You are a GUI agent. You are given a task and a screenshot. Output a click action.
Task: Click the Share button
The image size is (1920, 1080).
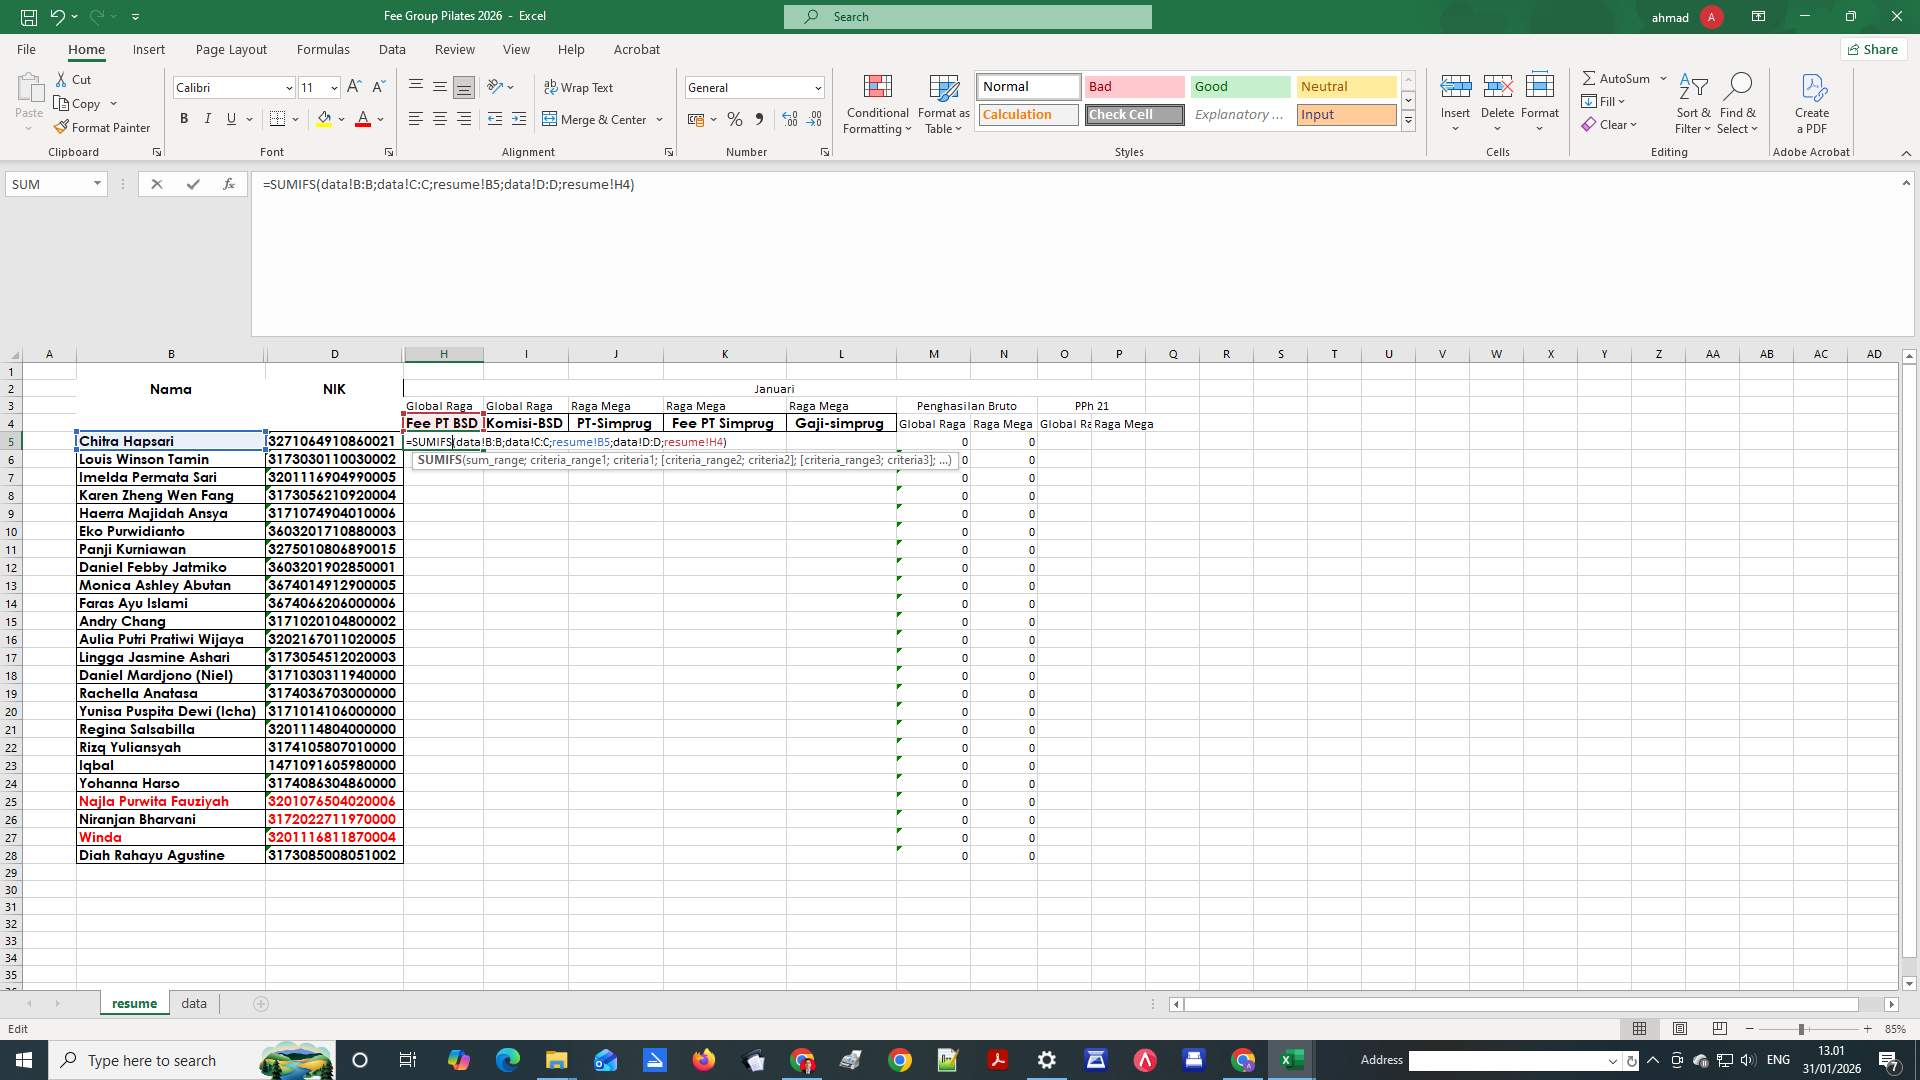point(1872,49)
